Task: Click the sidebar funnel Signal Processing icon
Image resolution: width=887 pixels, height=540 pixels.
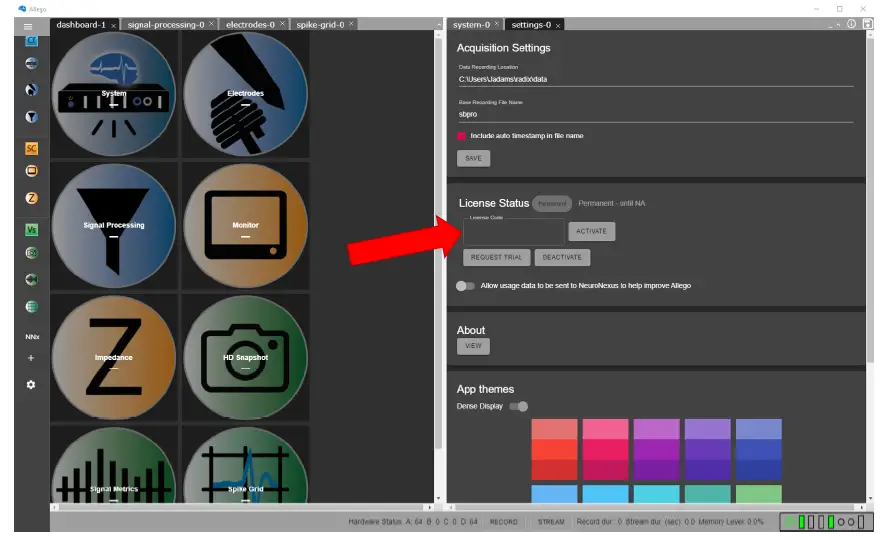Action: pyautogui.click(x=32, y=116)
